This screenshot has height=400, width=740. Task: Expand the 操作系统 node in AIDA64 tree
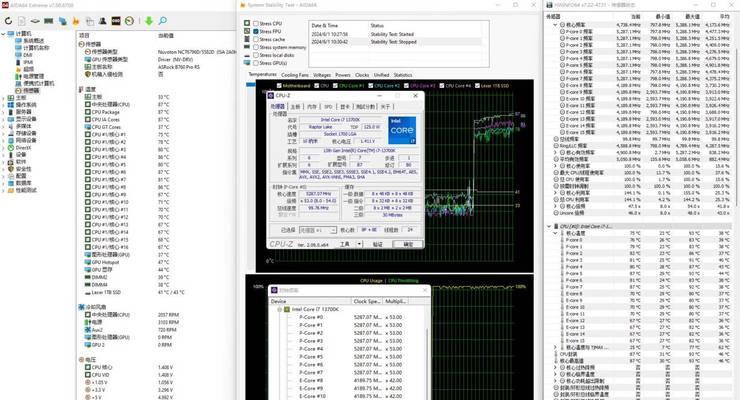4,105
